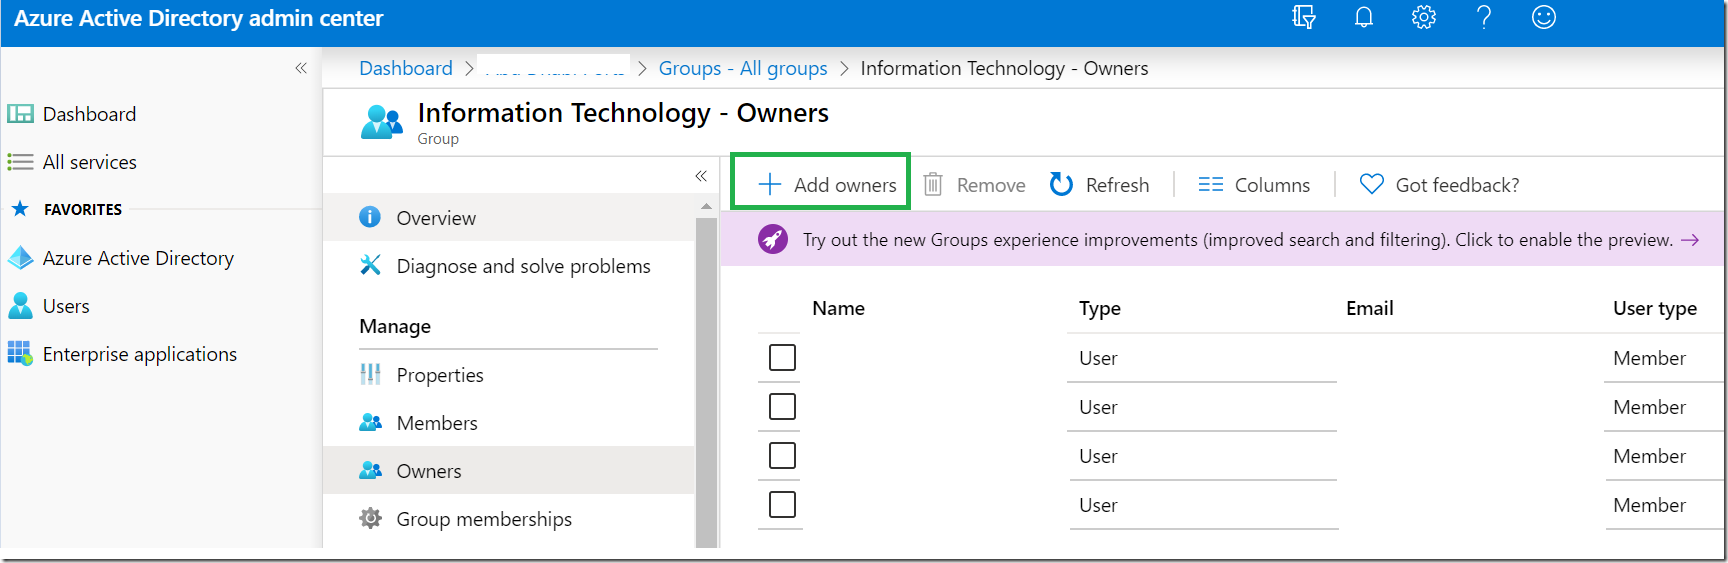Screen dimensions: 1728x563
Task: Click the All services list icon
Action: [x=20, y=162]
